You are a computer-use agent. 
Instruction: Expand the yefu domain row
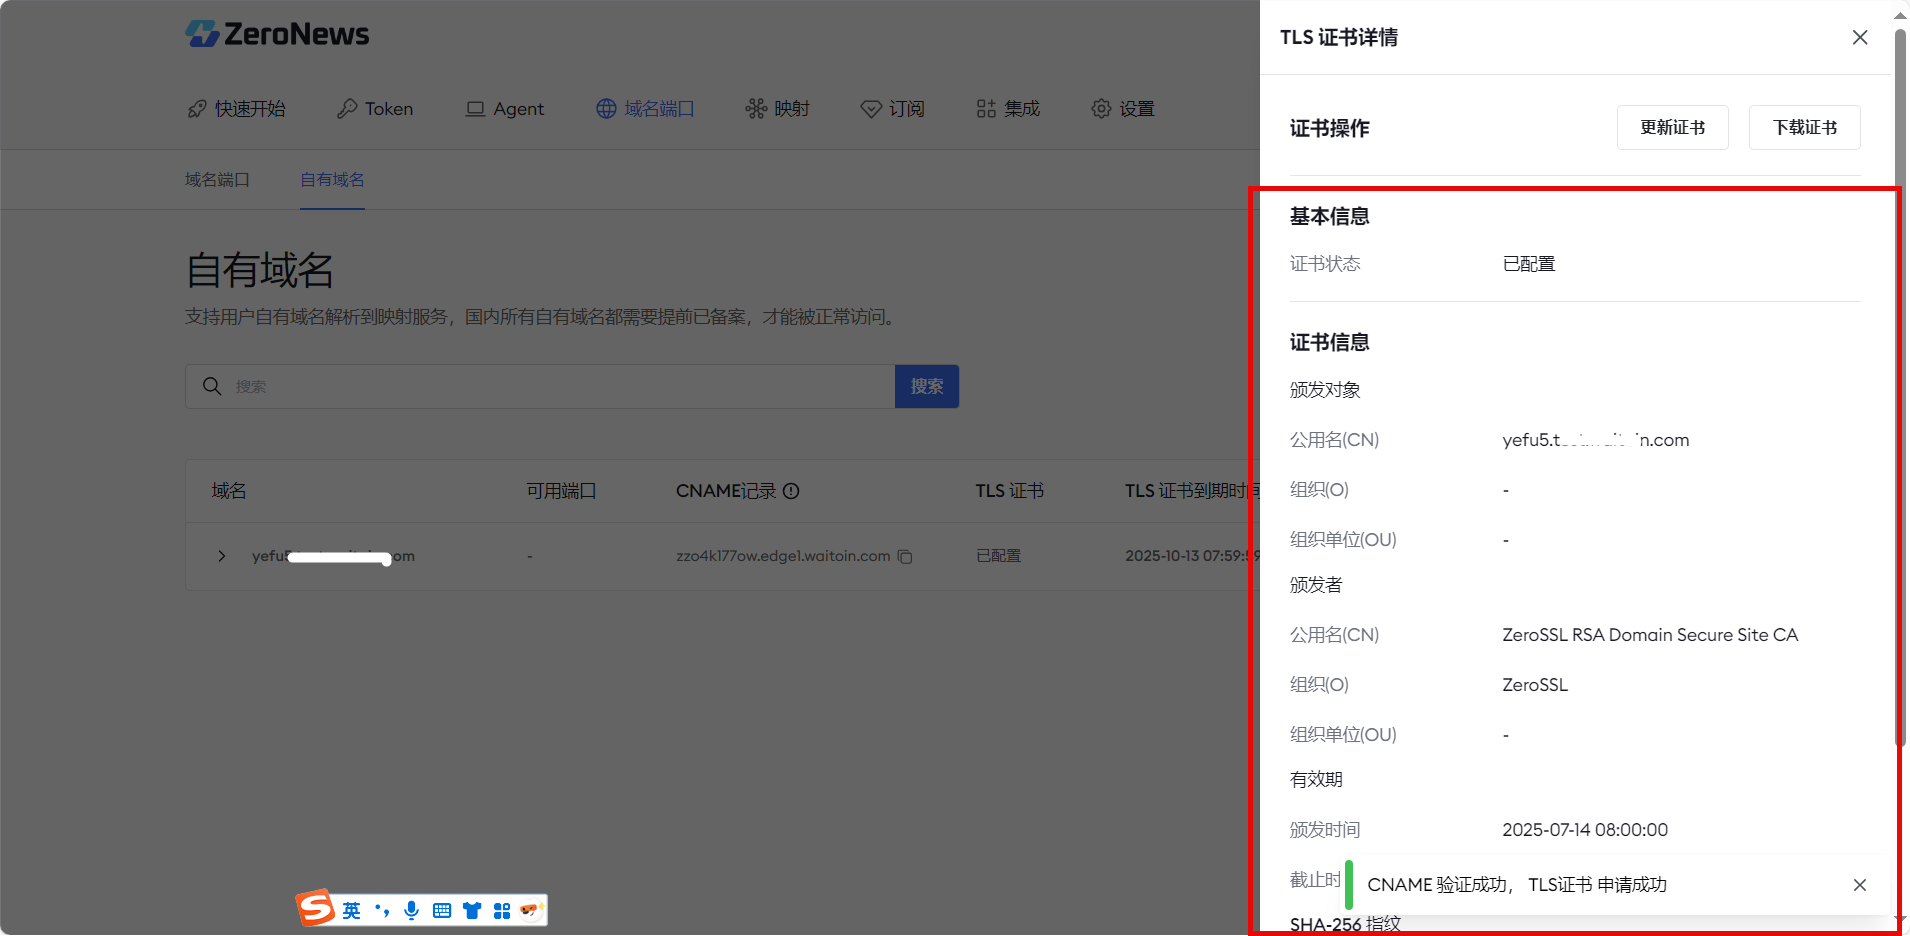(x=222, y=556)
